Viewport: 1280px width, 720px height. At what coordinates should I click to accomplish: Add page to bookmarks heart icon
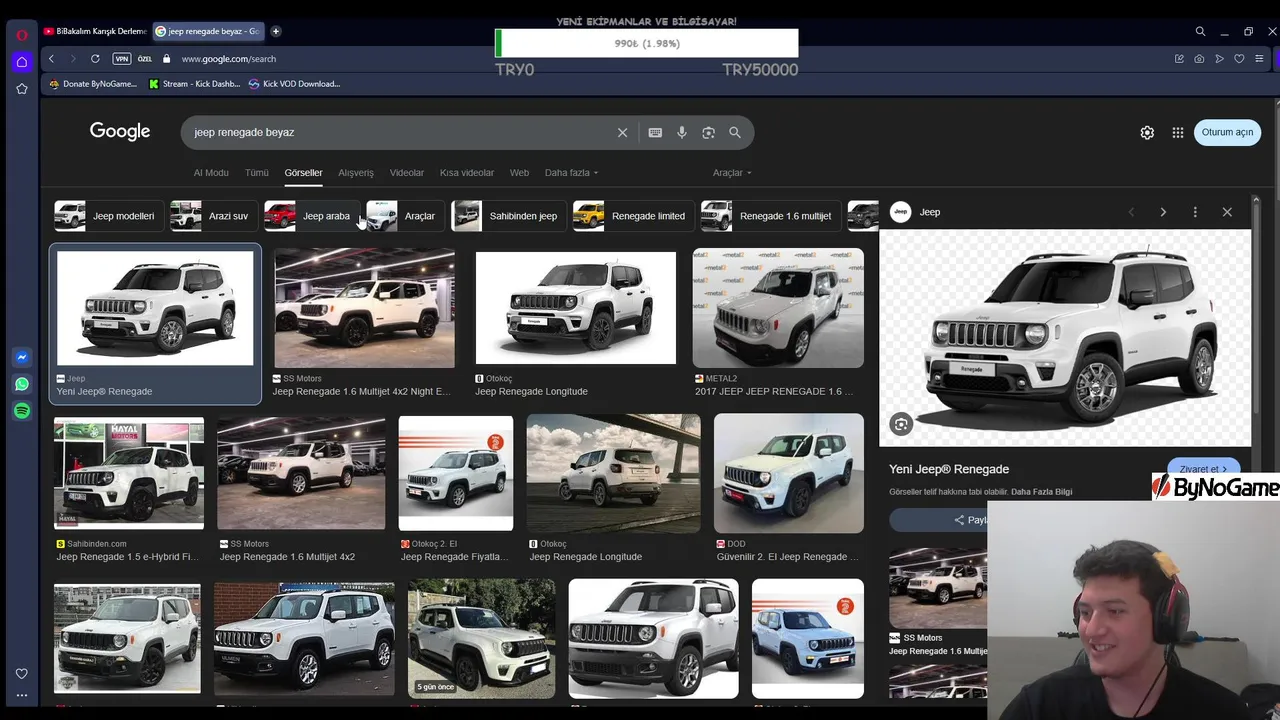(1239, 59)
